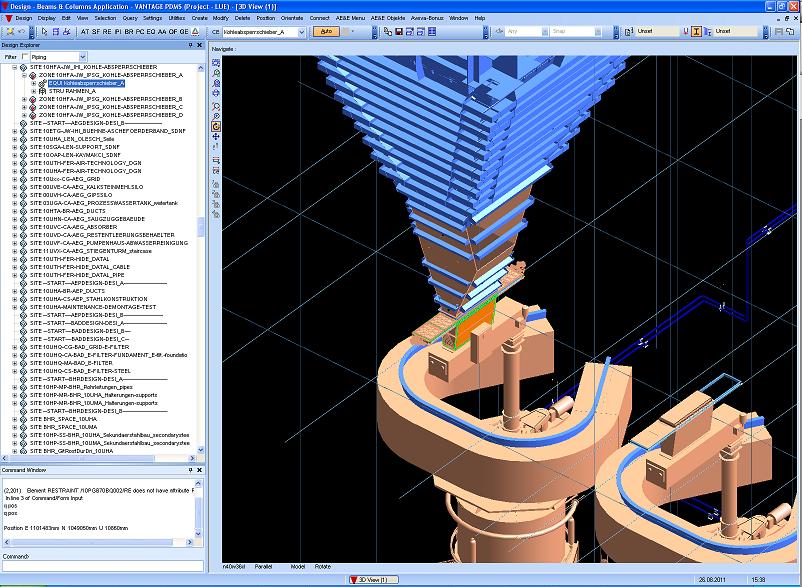Screen dimensions: 802x587
Task: Activate the I-beam section icon
Action: click(697, 31)
